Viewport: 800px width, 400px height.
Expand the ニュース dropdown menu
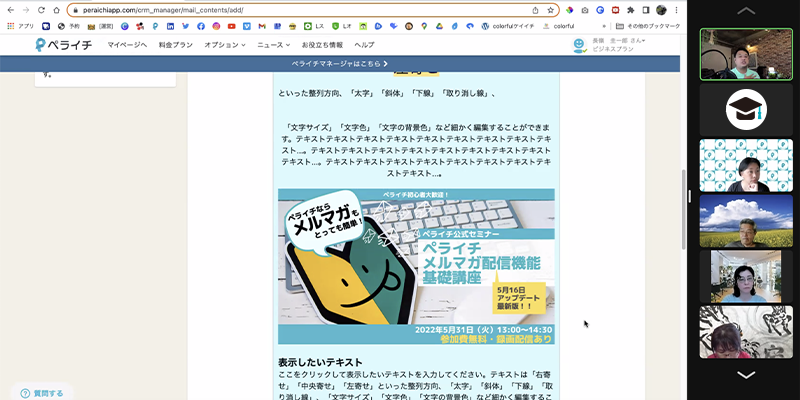point(273,45)
